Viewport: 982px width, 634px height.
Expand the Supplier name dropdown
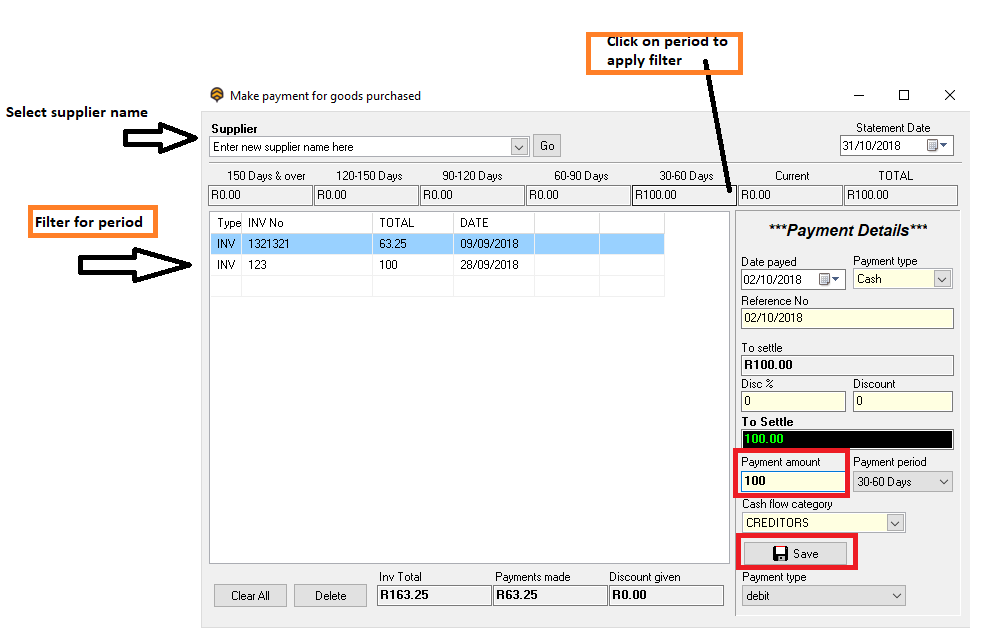point(519,147)
